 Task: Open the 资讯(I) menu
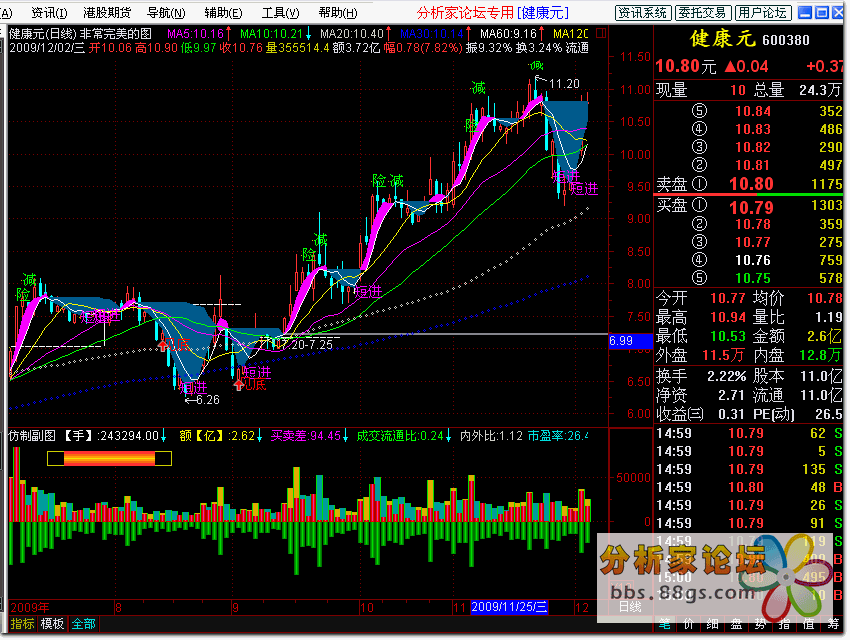tap(50, 13)
